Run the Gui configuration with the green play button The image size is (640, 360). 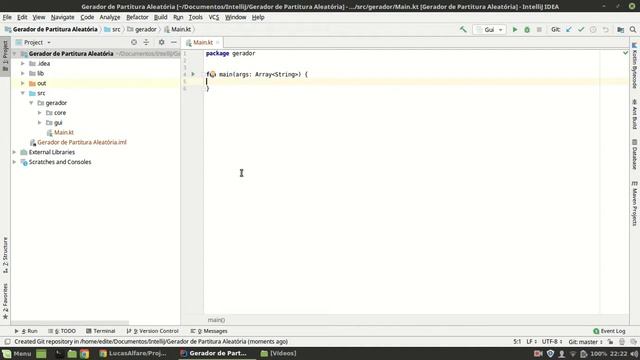515,29
